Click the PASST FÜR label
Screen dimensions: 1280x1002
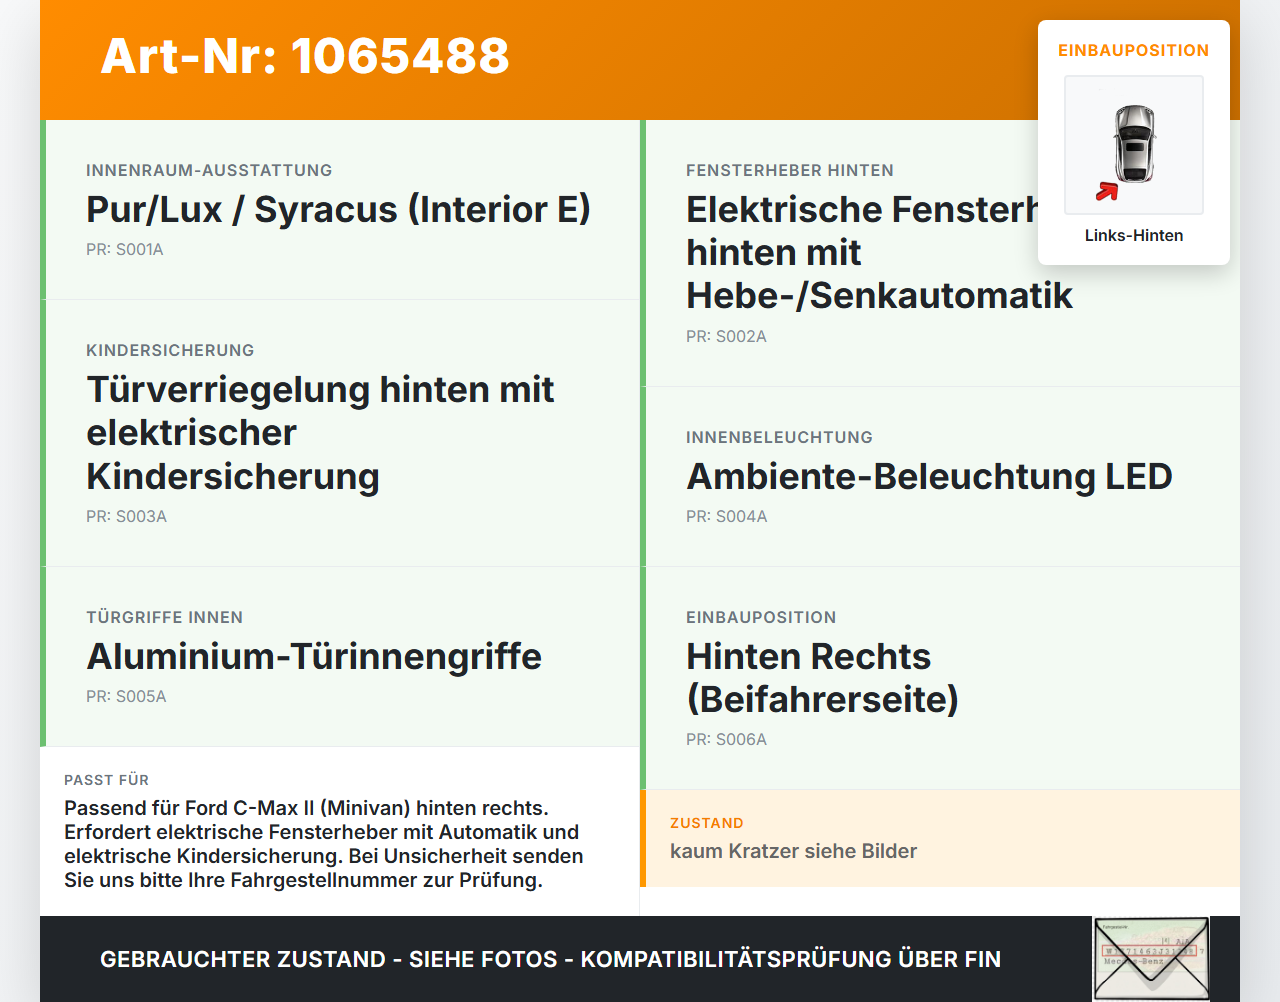[x=106, y=780]
